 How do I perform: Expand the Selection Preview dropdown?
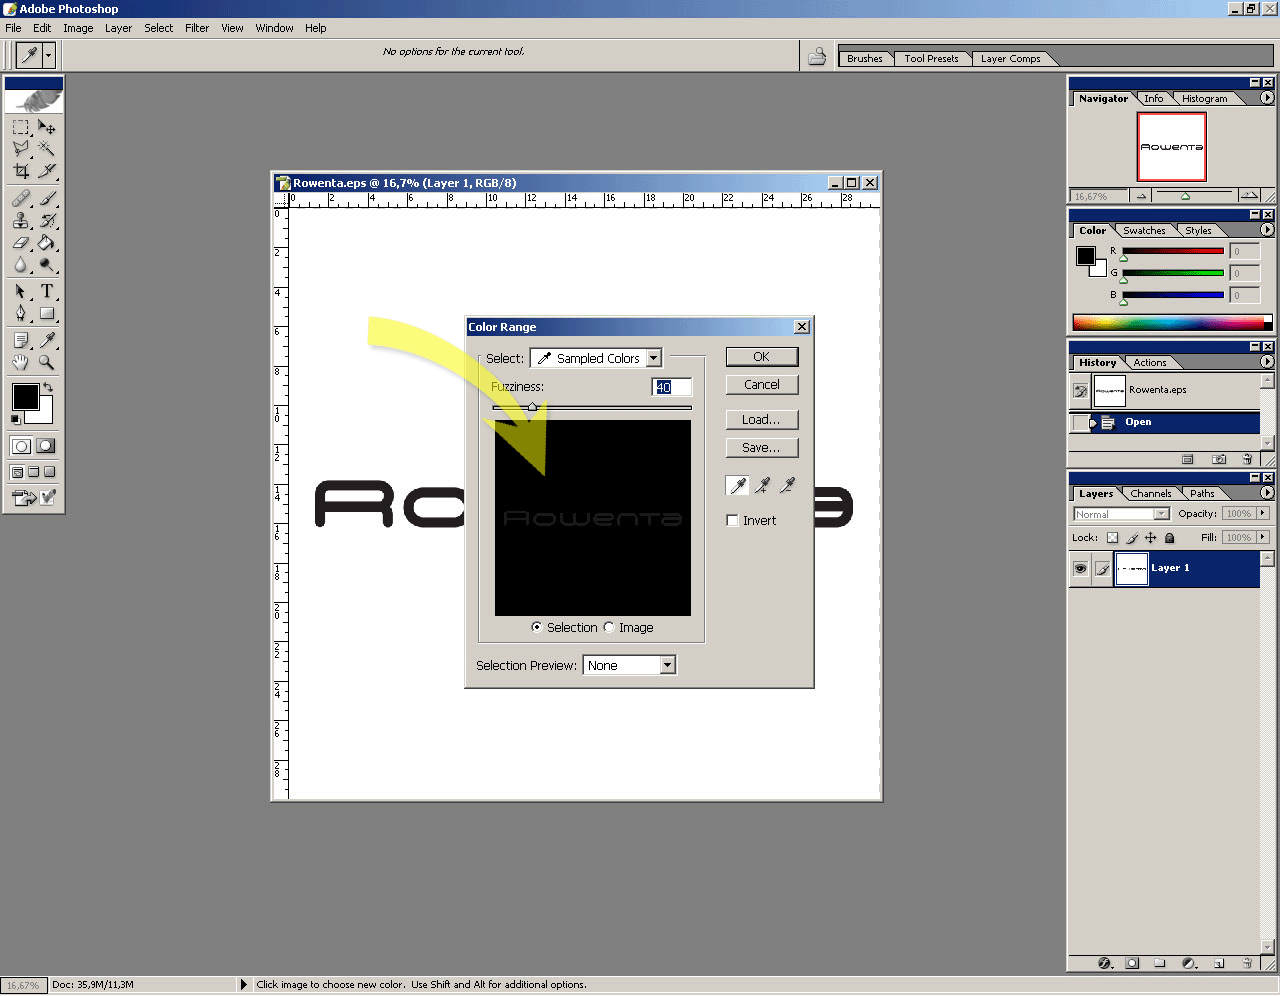tap(629, 665)
